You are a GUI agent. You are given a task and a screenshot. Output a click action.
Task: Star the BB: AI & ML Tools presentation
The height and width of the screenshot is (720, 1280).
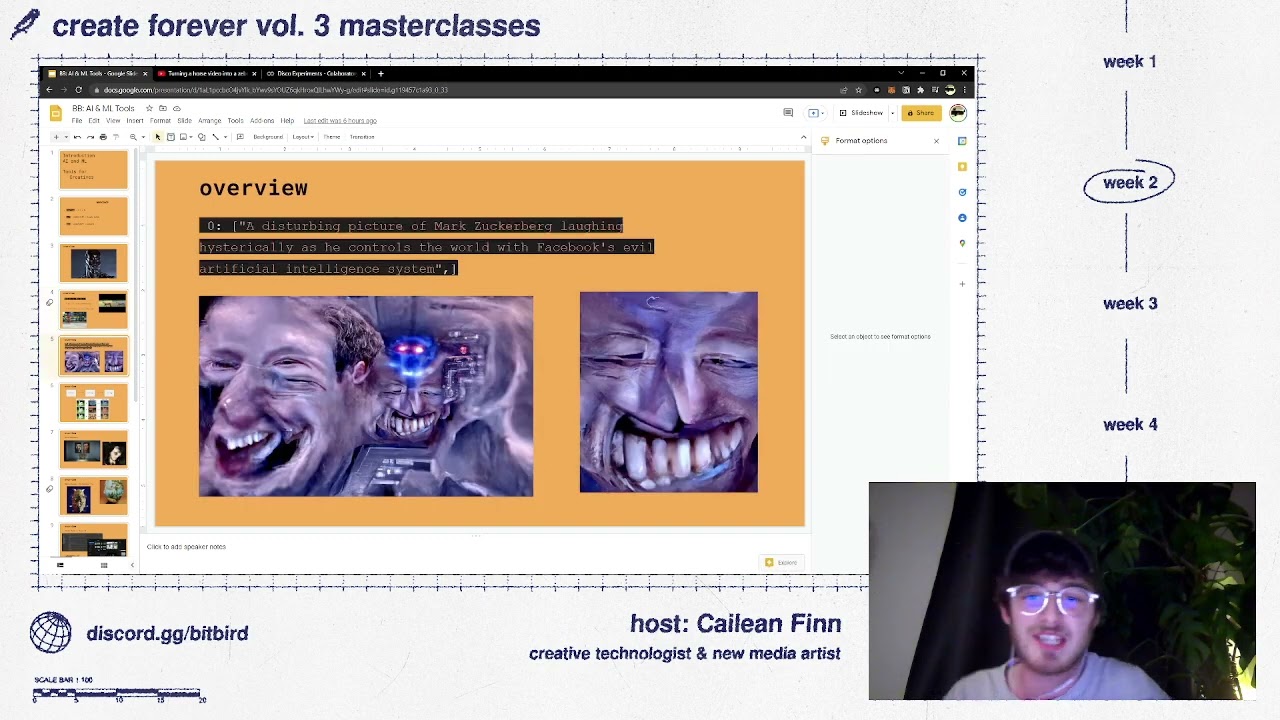[x=149, y=108]
